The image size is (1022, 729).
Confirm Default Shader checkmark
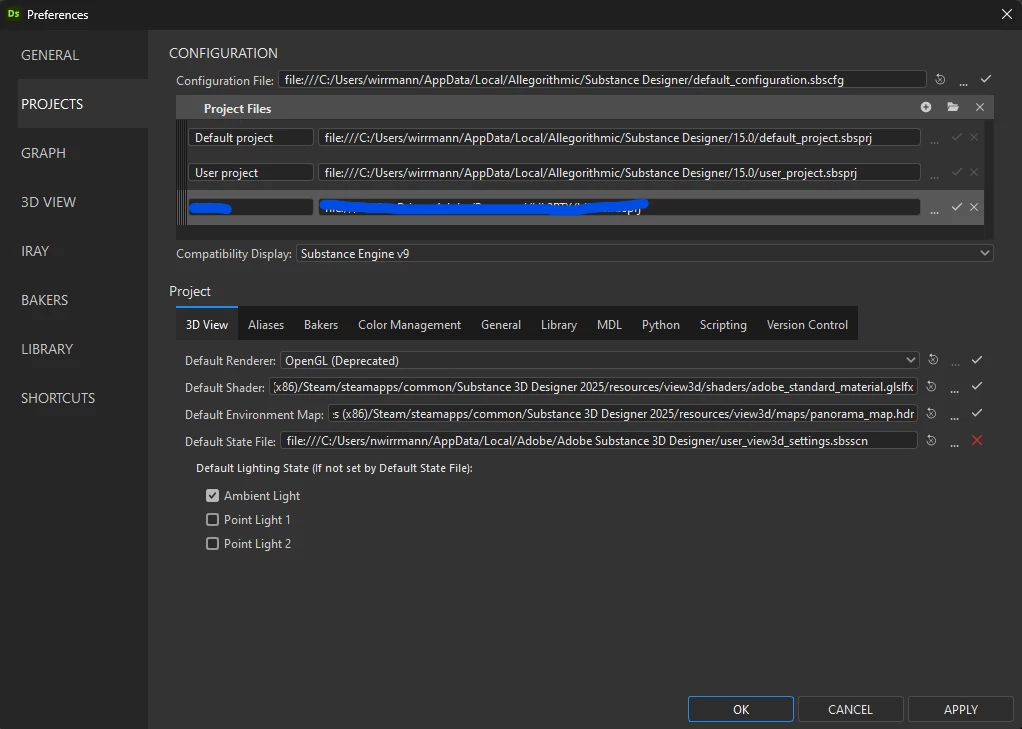[976, 386]
